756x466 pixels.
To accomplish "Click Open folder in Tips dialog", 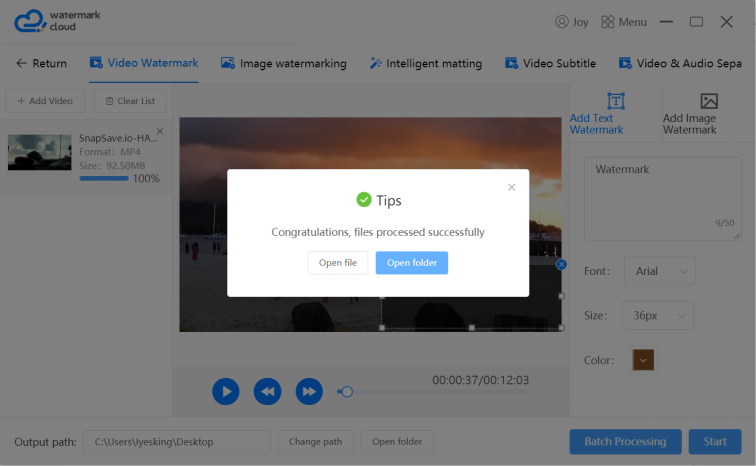I will pos(412,263).
